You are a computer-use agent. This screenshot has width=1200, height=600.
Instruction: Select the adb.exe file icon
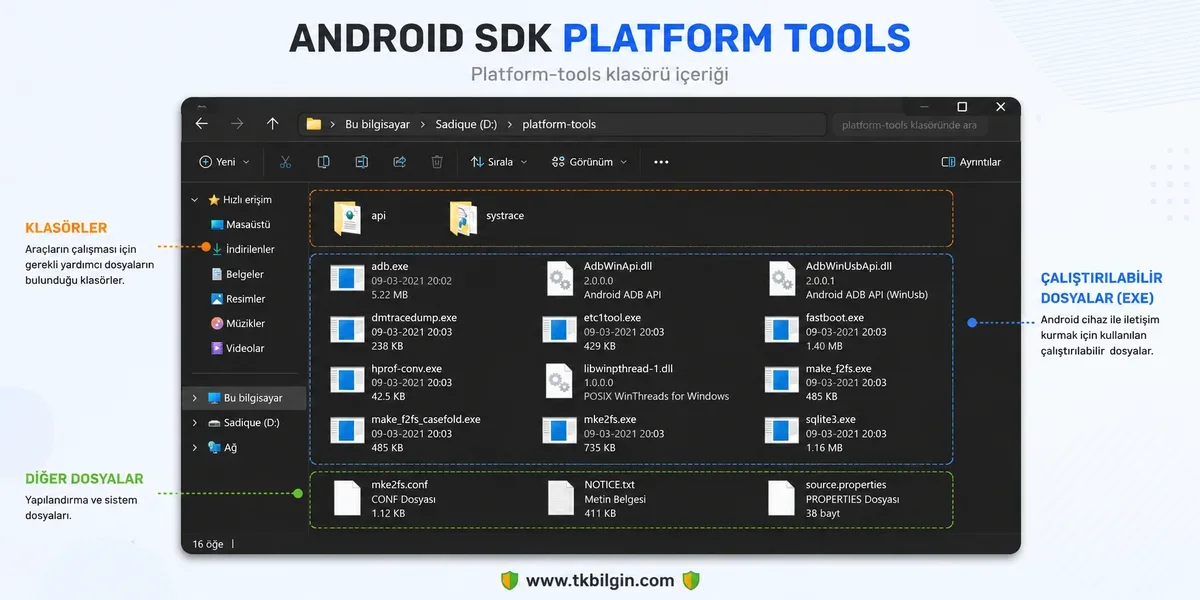348,280
